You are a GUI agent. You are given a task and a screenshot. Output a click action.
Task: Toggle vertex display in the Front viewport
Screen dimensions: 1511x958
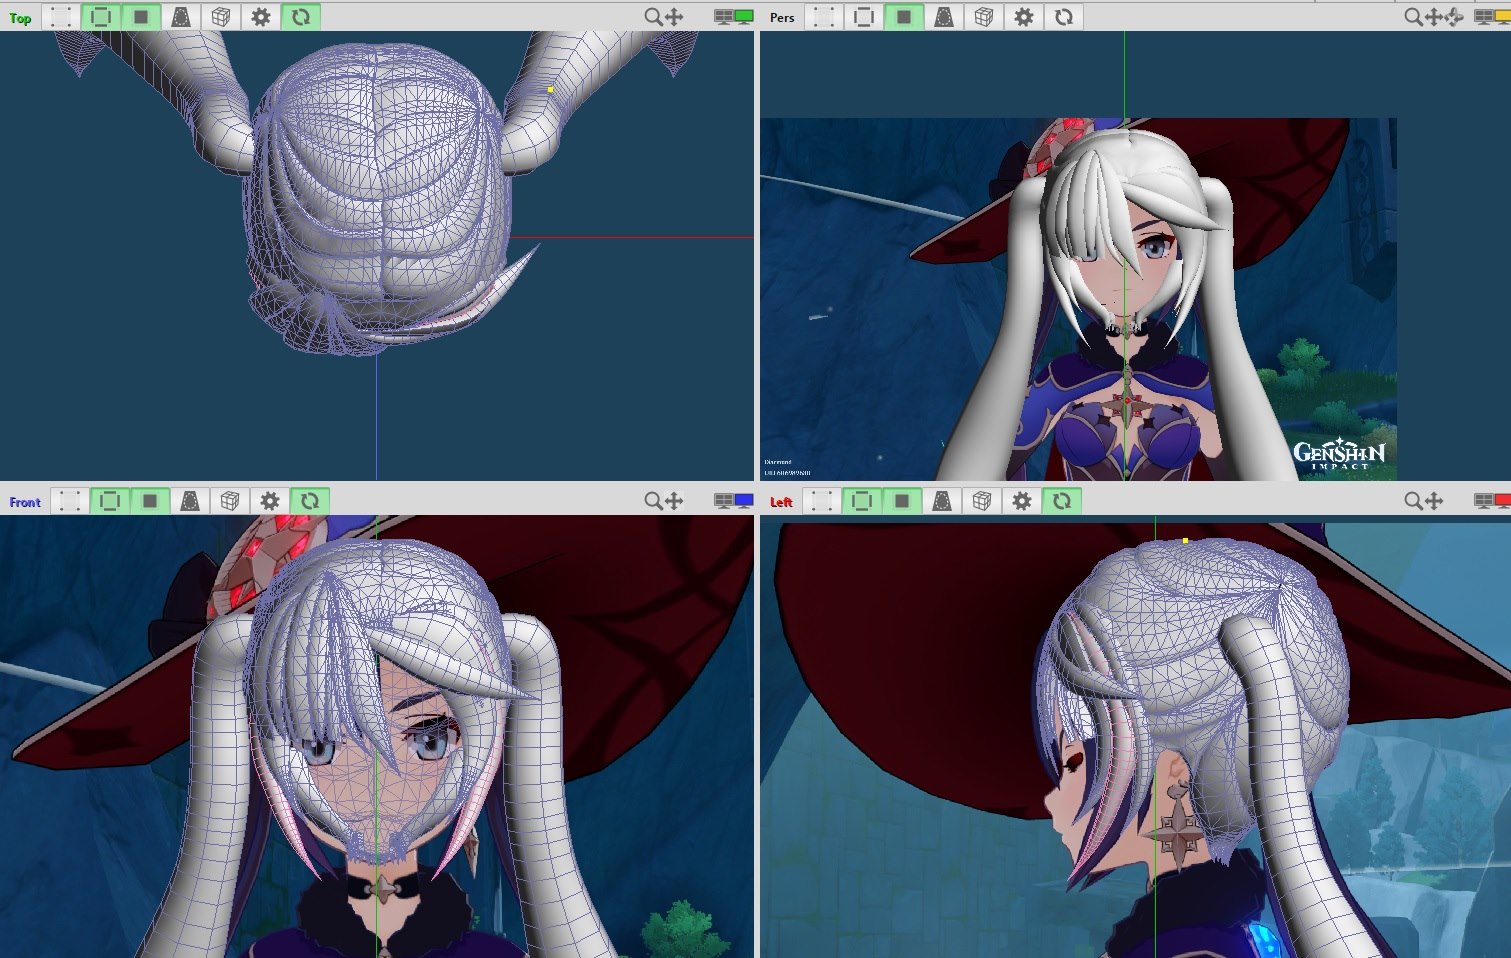70,501
